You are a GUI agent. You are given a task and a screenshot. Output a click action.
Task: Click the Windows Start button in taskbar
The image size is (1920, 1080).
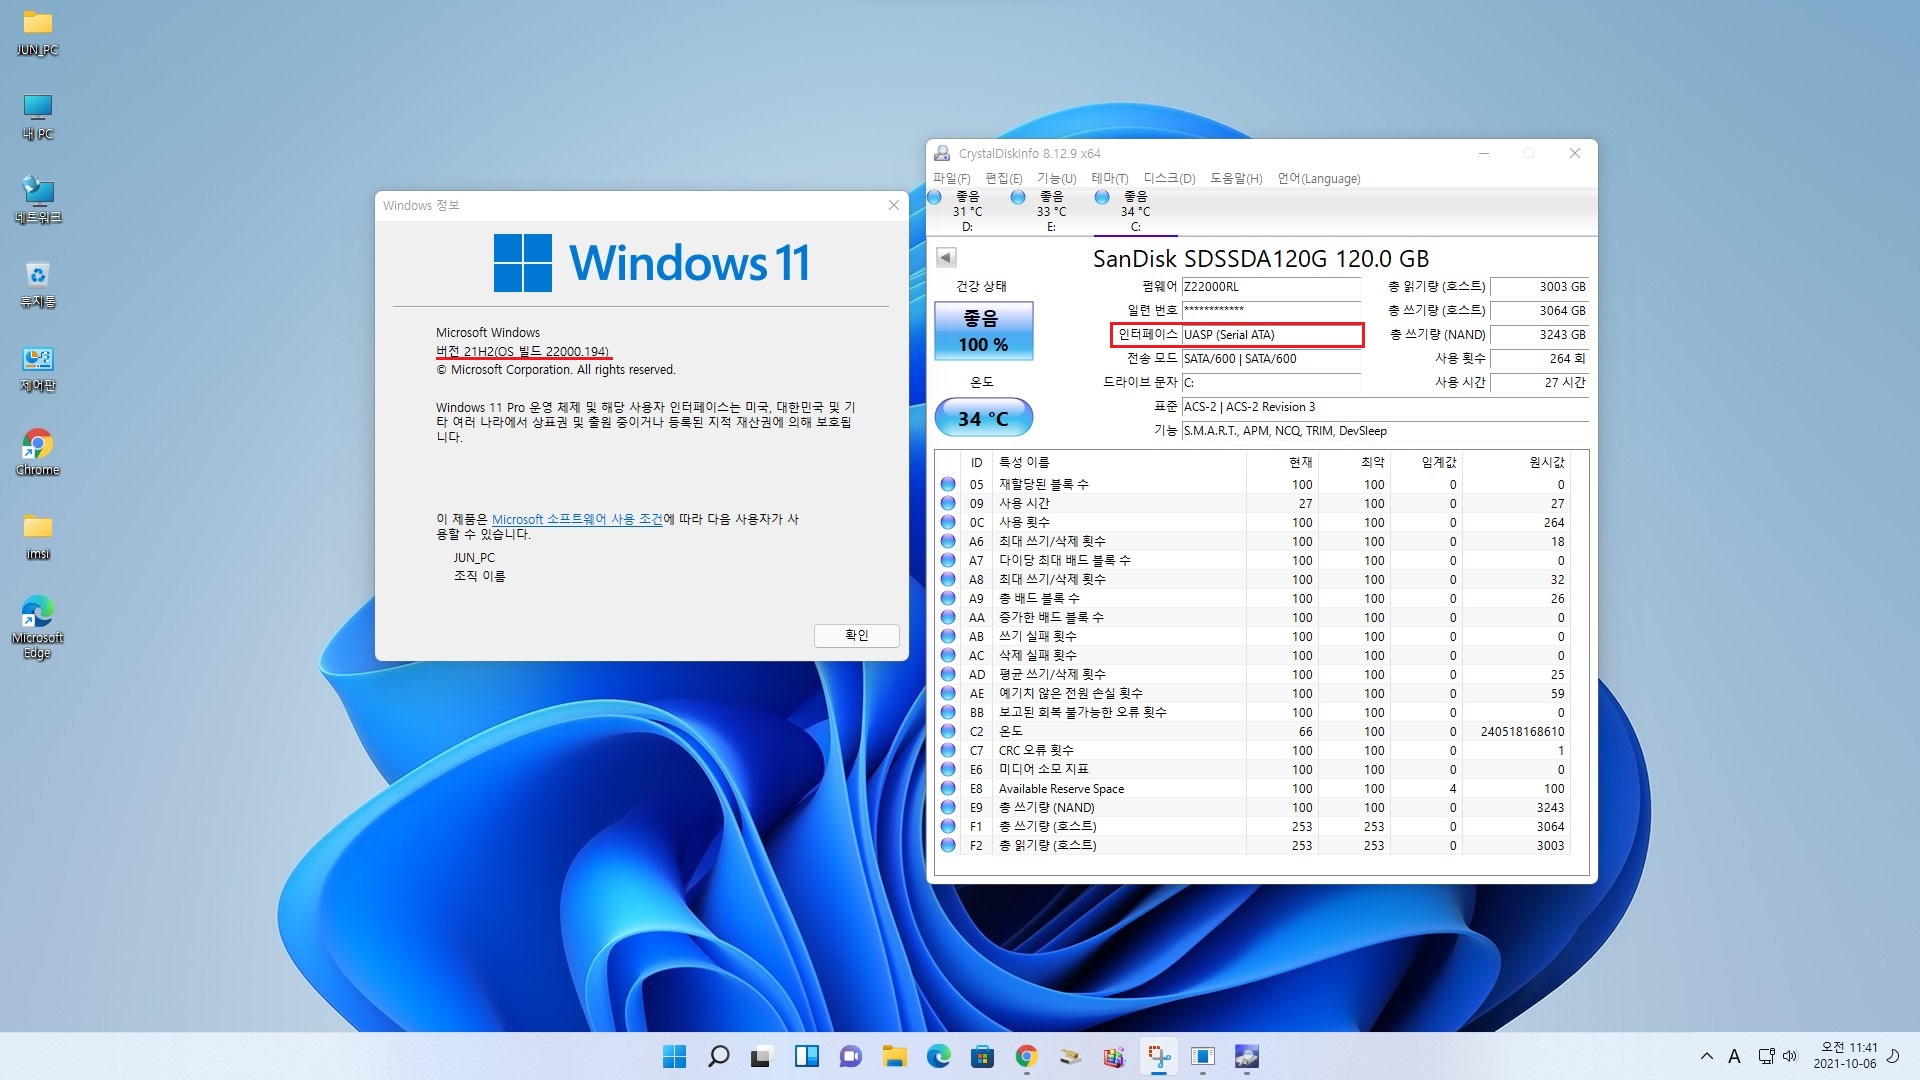click(675, 1056)
